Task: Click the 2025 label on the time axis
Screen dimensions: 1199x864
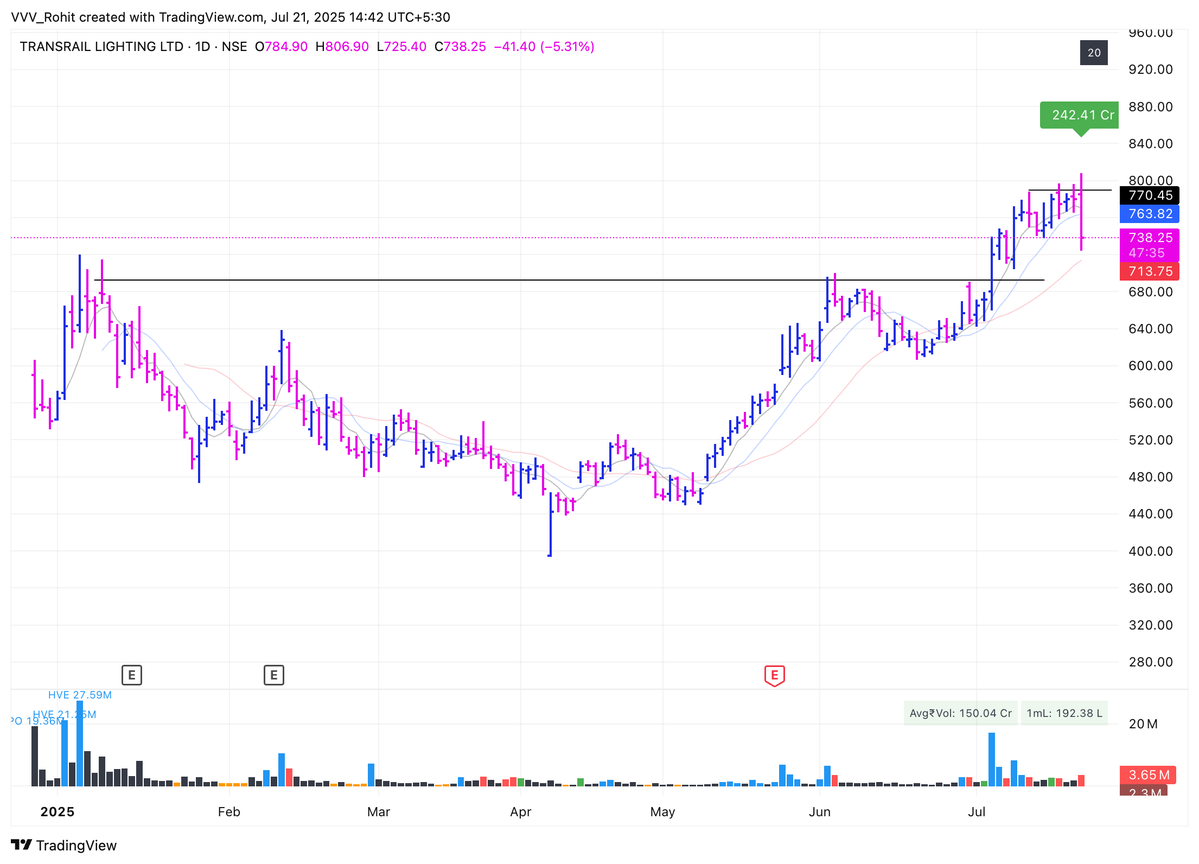Action: tap(57, 811)
